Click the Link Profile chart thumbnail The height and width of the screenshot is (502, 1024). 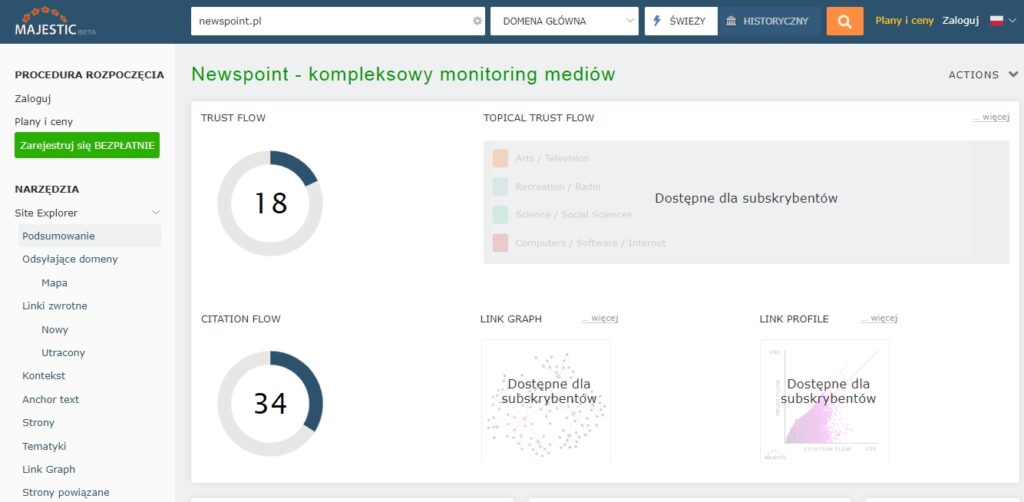825,401
